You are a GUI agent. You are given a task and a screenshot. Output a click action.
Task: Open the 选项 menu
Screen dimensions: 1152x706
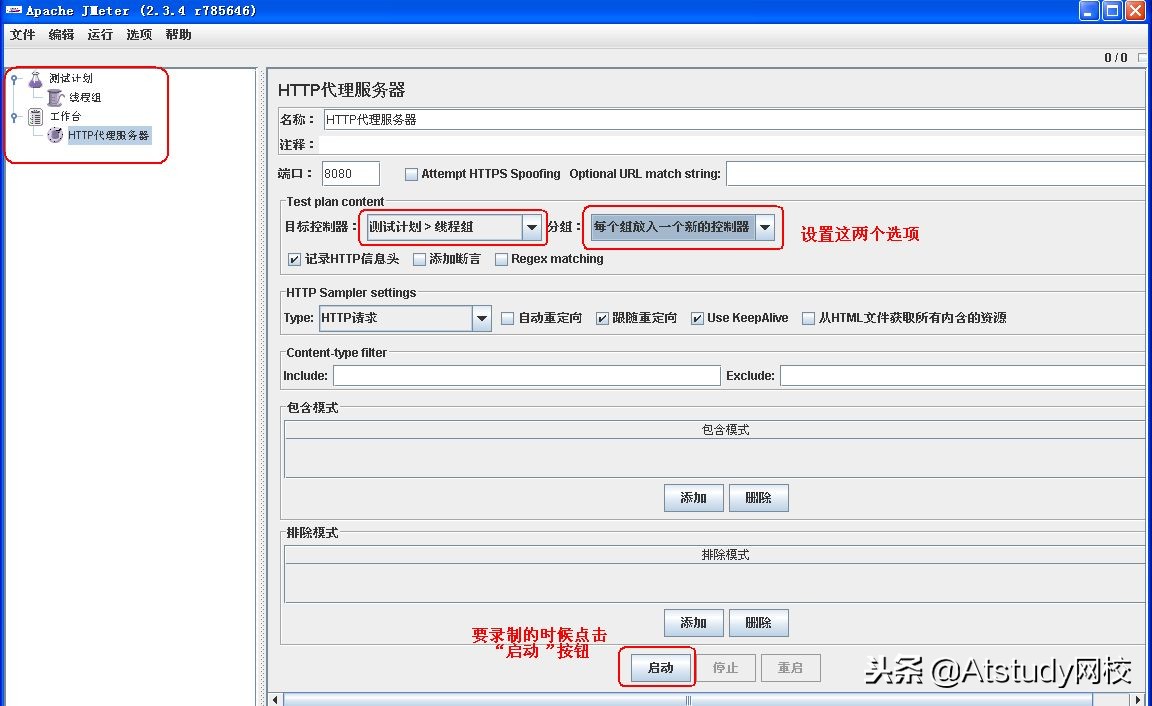tap(138, 34)
